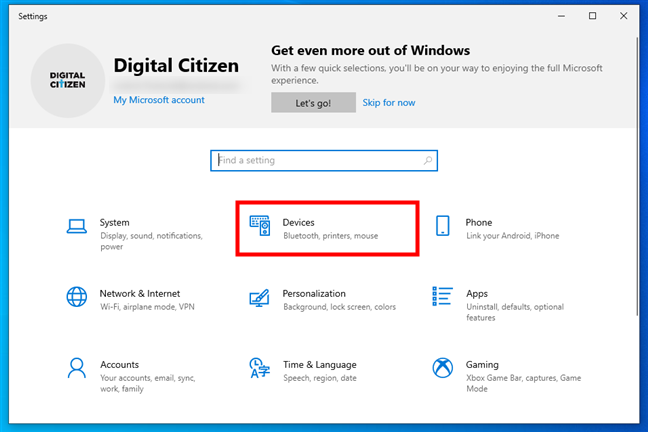Click 'Wi-Fi, airplane mode, VPN' description
The height and width of the screenshot is (432, 648).
coord(147,307)
